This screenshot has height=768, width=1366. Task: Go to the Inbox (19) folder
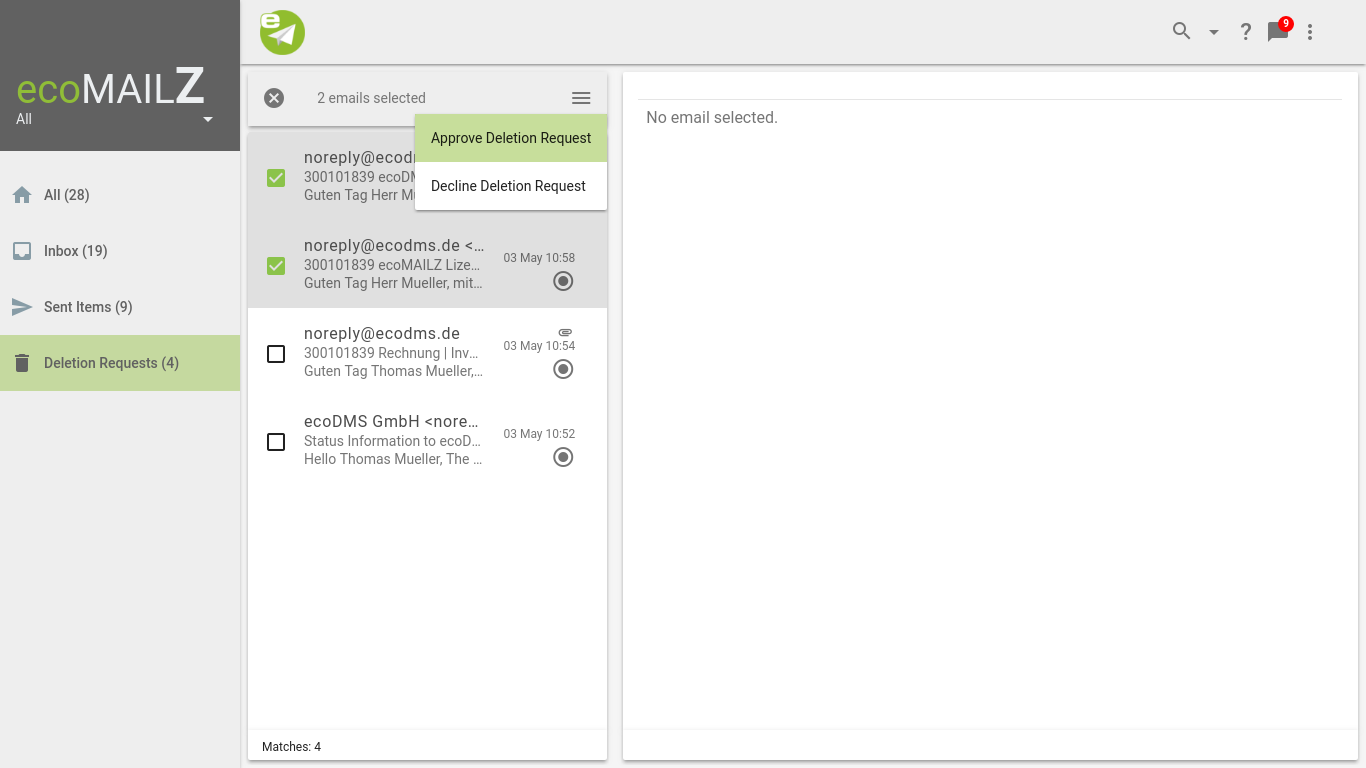click(120, 251)
